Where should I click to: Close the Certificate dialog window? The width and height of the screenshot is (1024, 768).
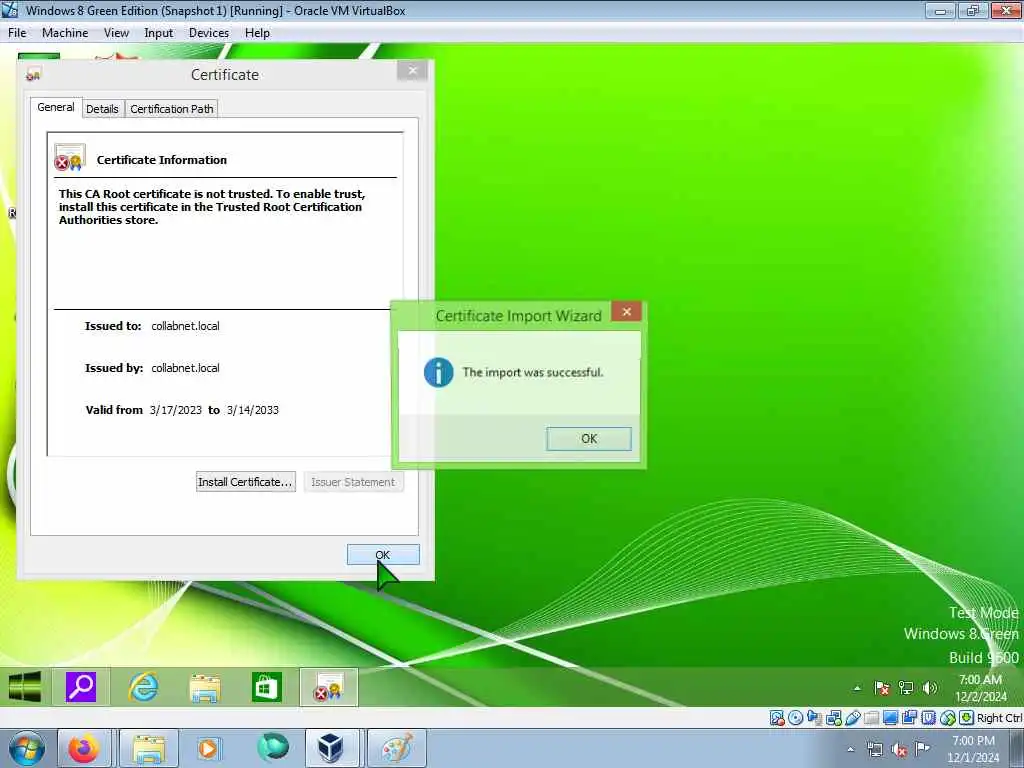coord(412,71)
